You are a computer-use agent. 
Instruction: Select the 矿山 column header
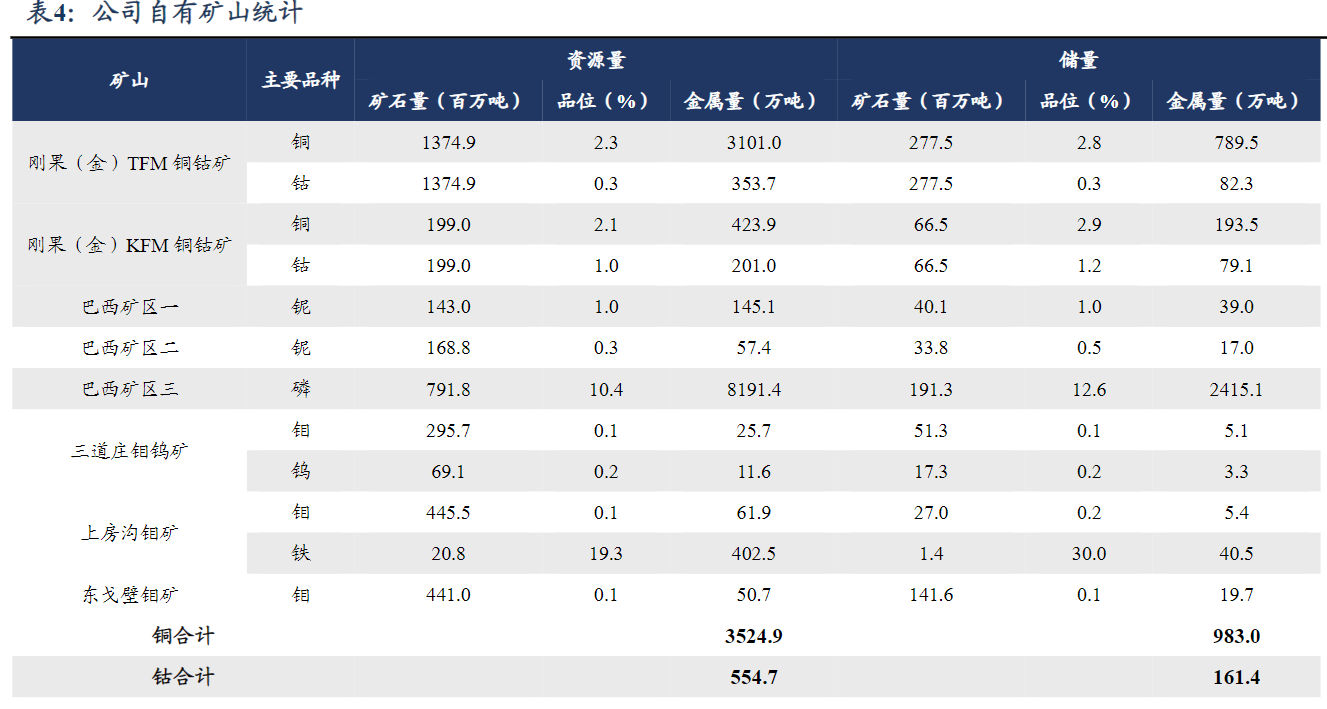coord(129,80)
